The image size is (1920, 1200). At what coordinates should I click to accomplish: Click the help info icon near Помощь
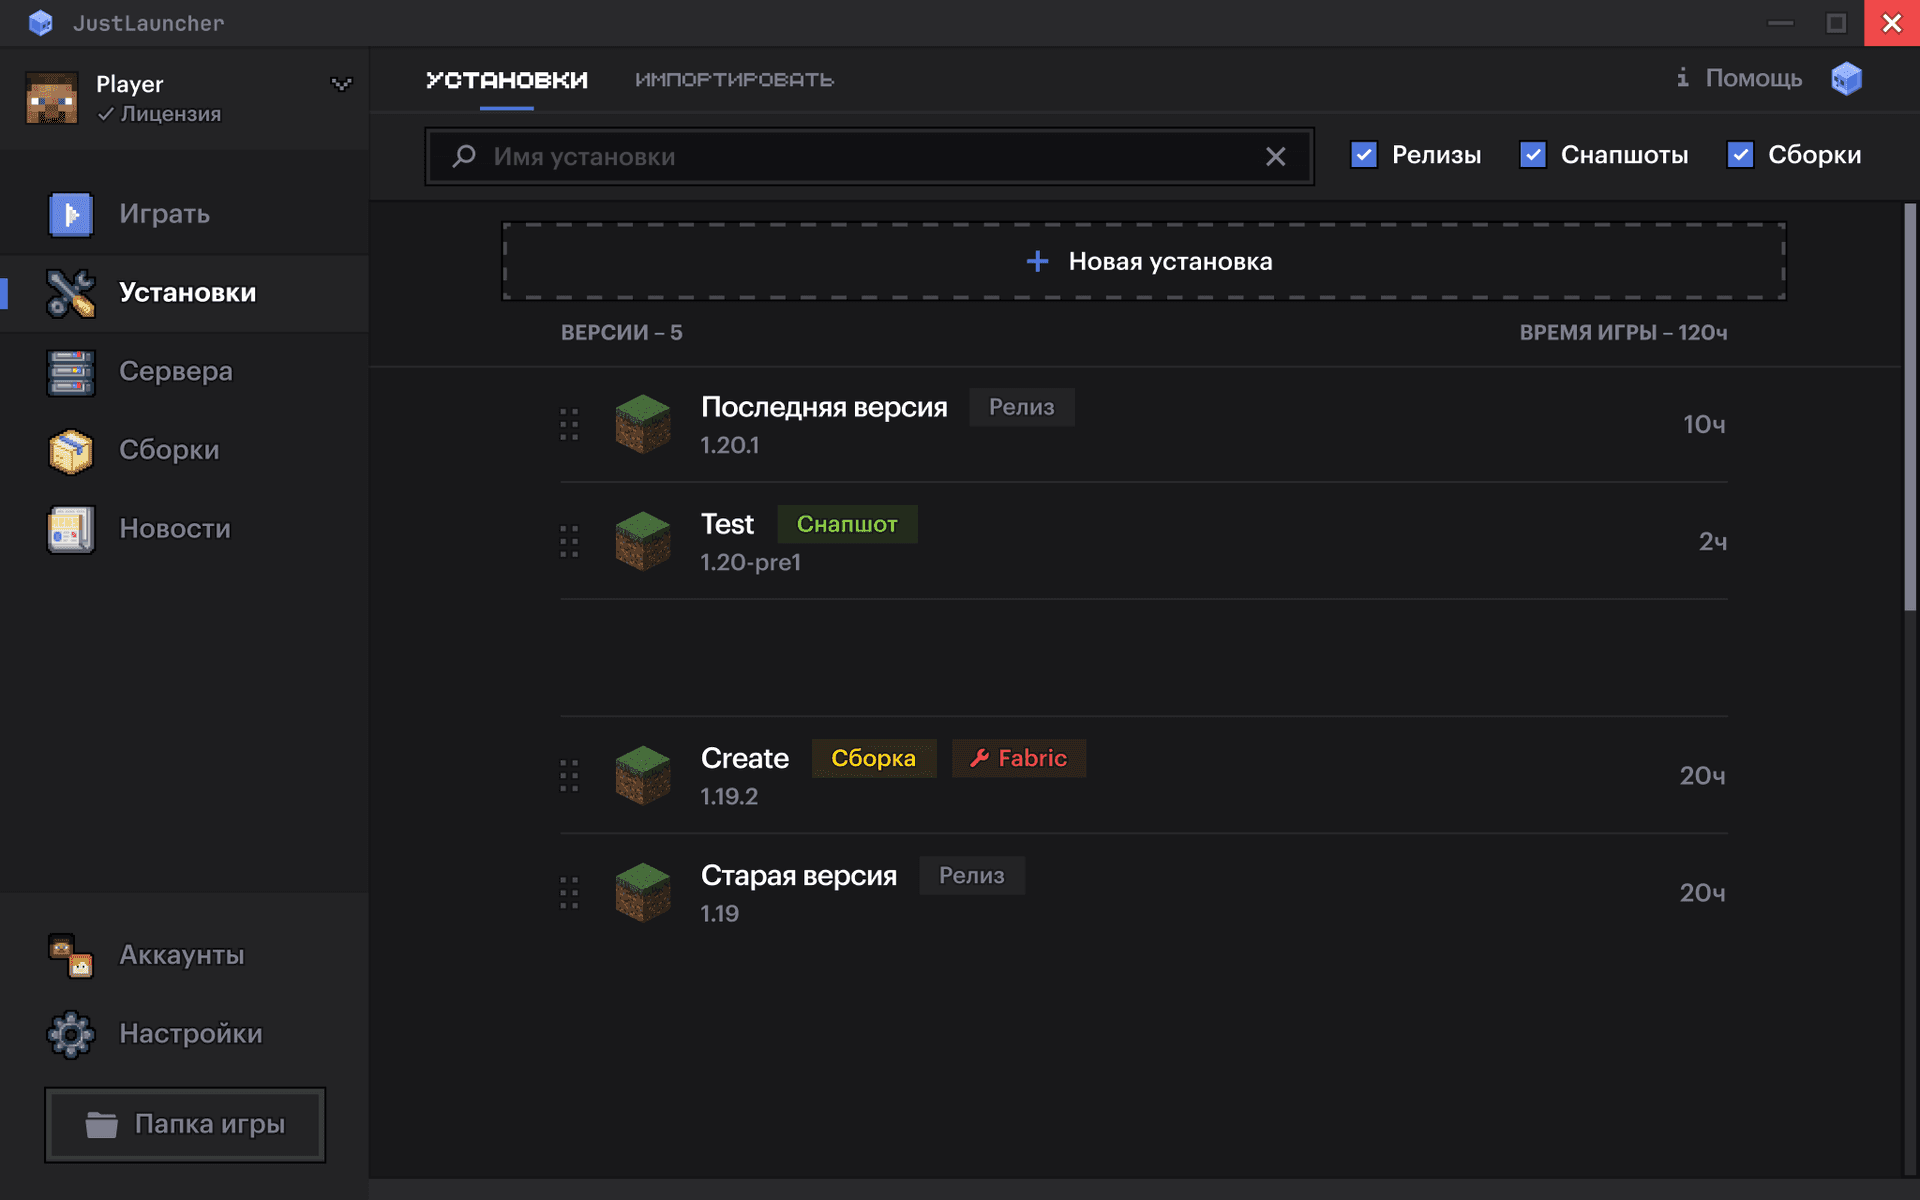coord(1682,78)
